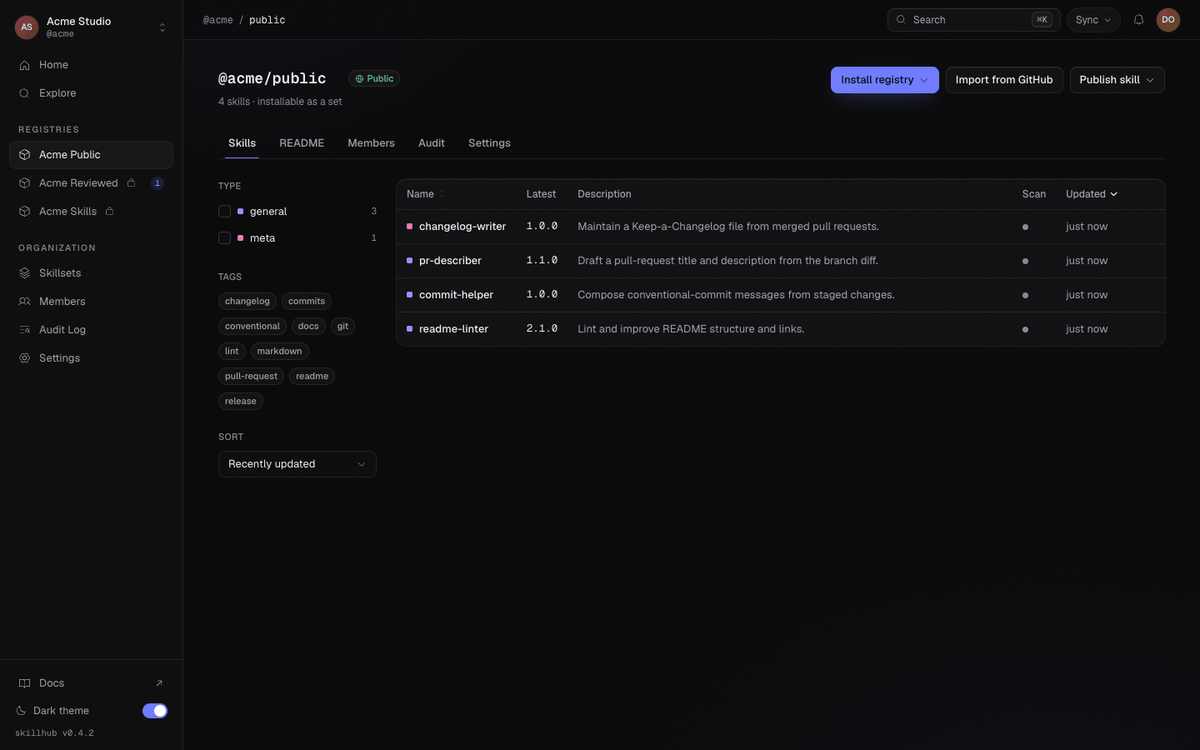Click the external link arrow beside Docs
The image size is (1200, 750).
coord(159,683)
